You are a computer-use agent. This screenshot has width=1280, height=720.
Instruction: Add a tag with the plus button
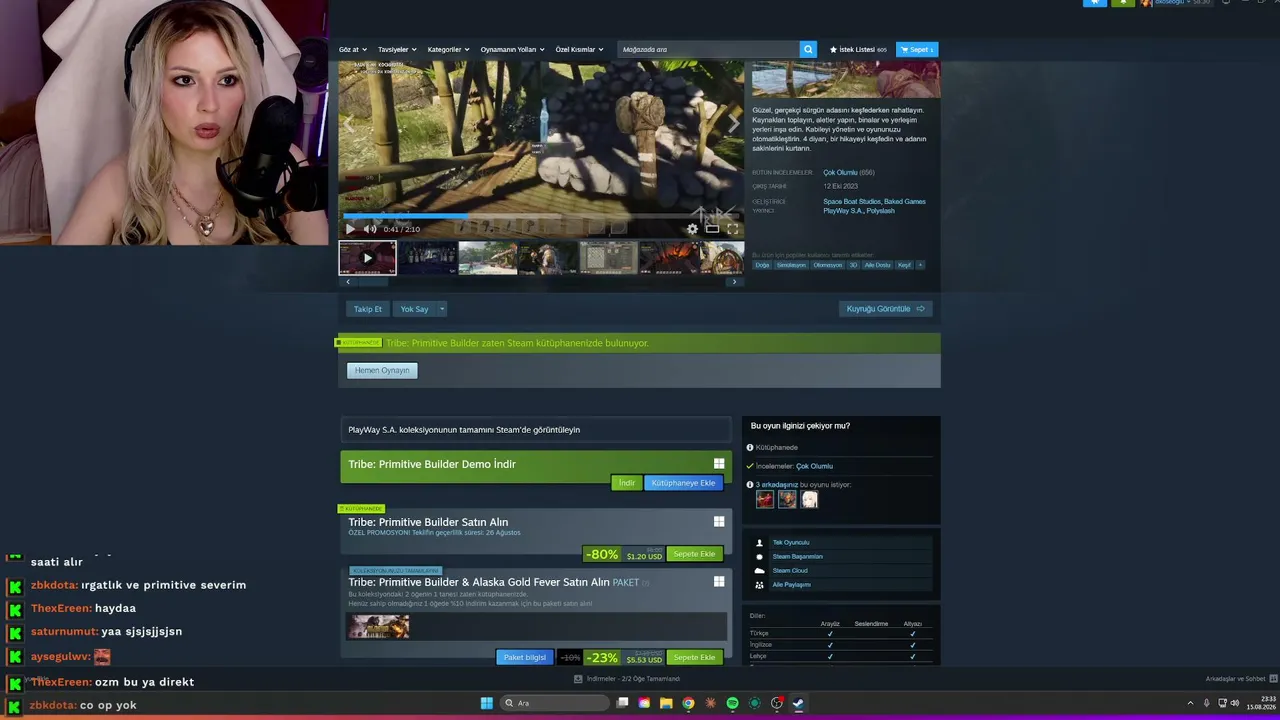920,265
